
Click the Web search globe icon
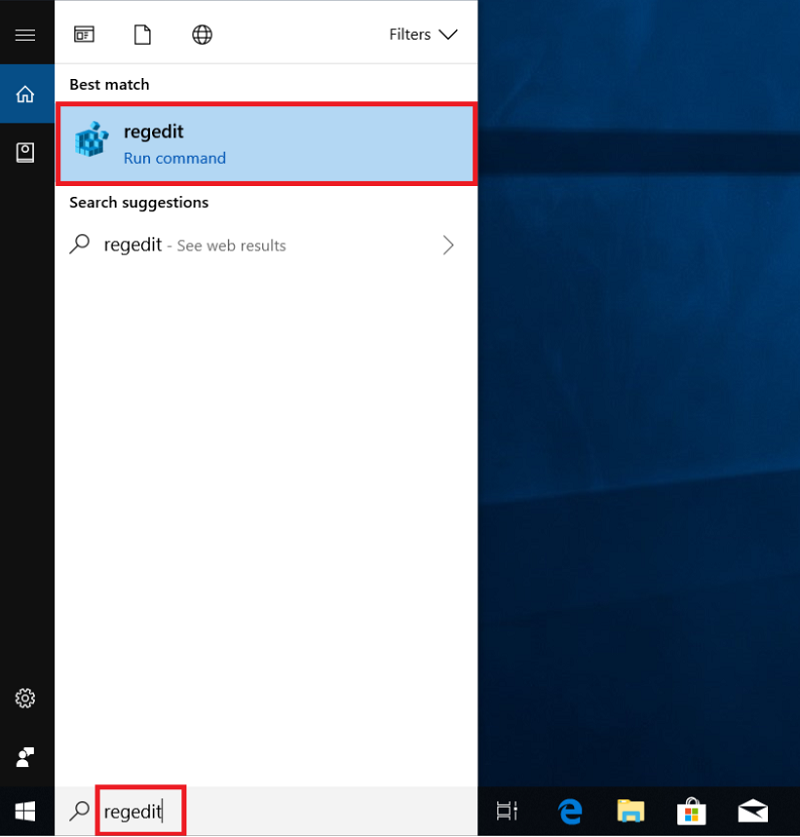[x=201, y=33]
